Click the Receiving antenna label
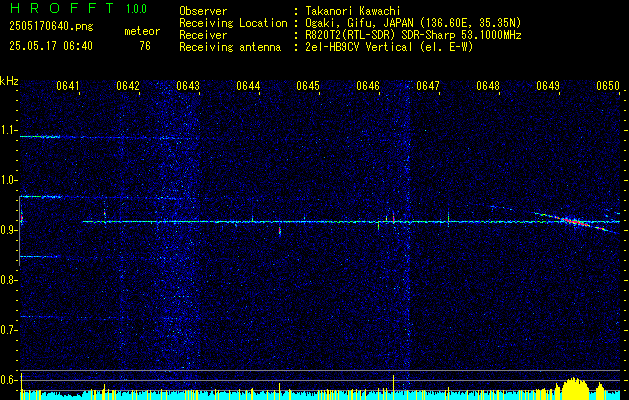 (x=230, y=47)
